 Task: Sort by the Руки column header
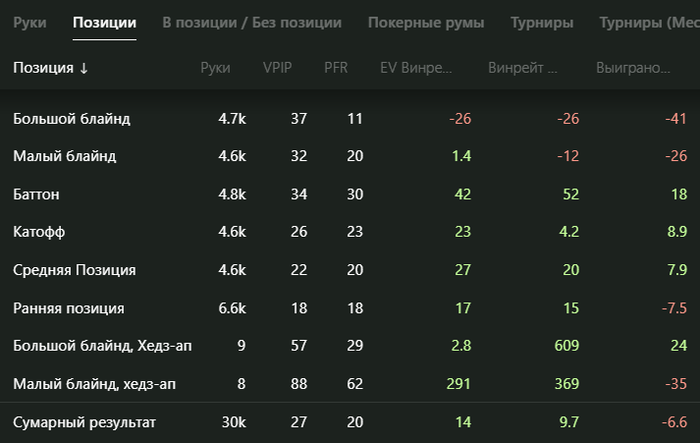[x=215, y=68]
